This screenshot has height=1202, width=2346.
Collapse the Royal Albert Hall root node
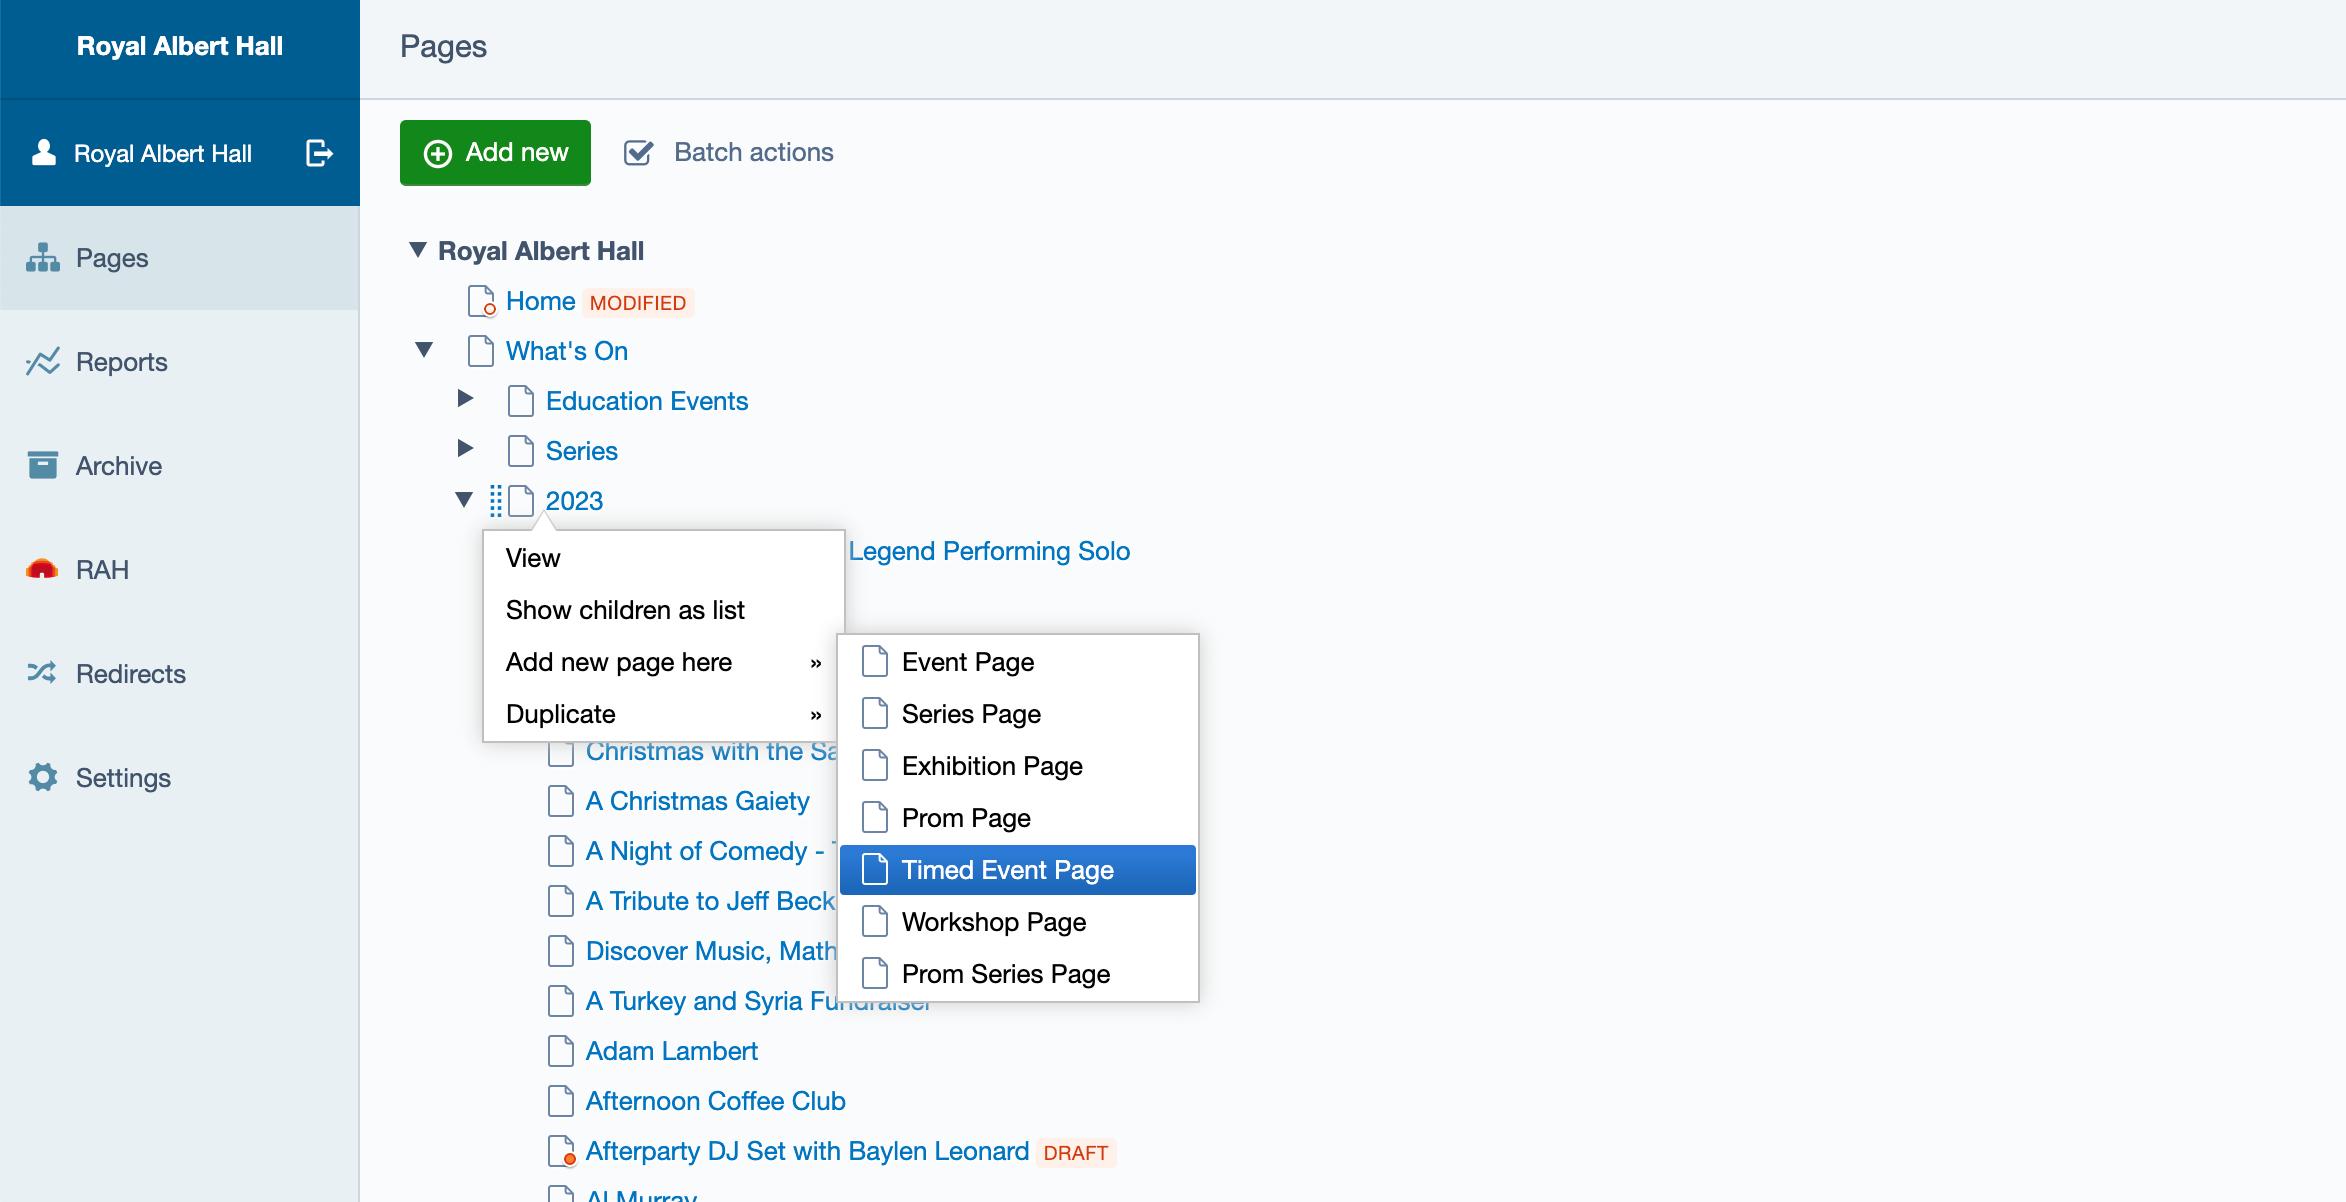pyautogui.click(x=418, y=250)
